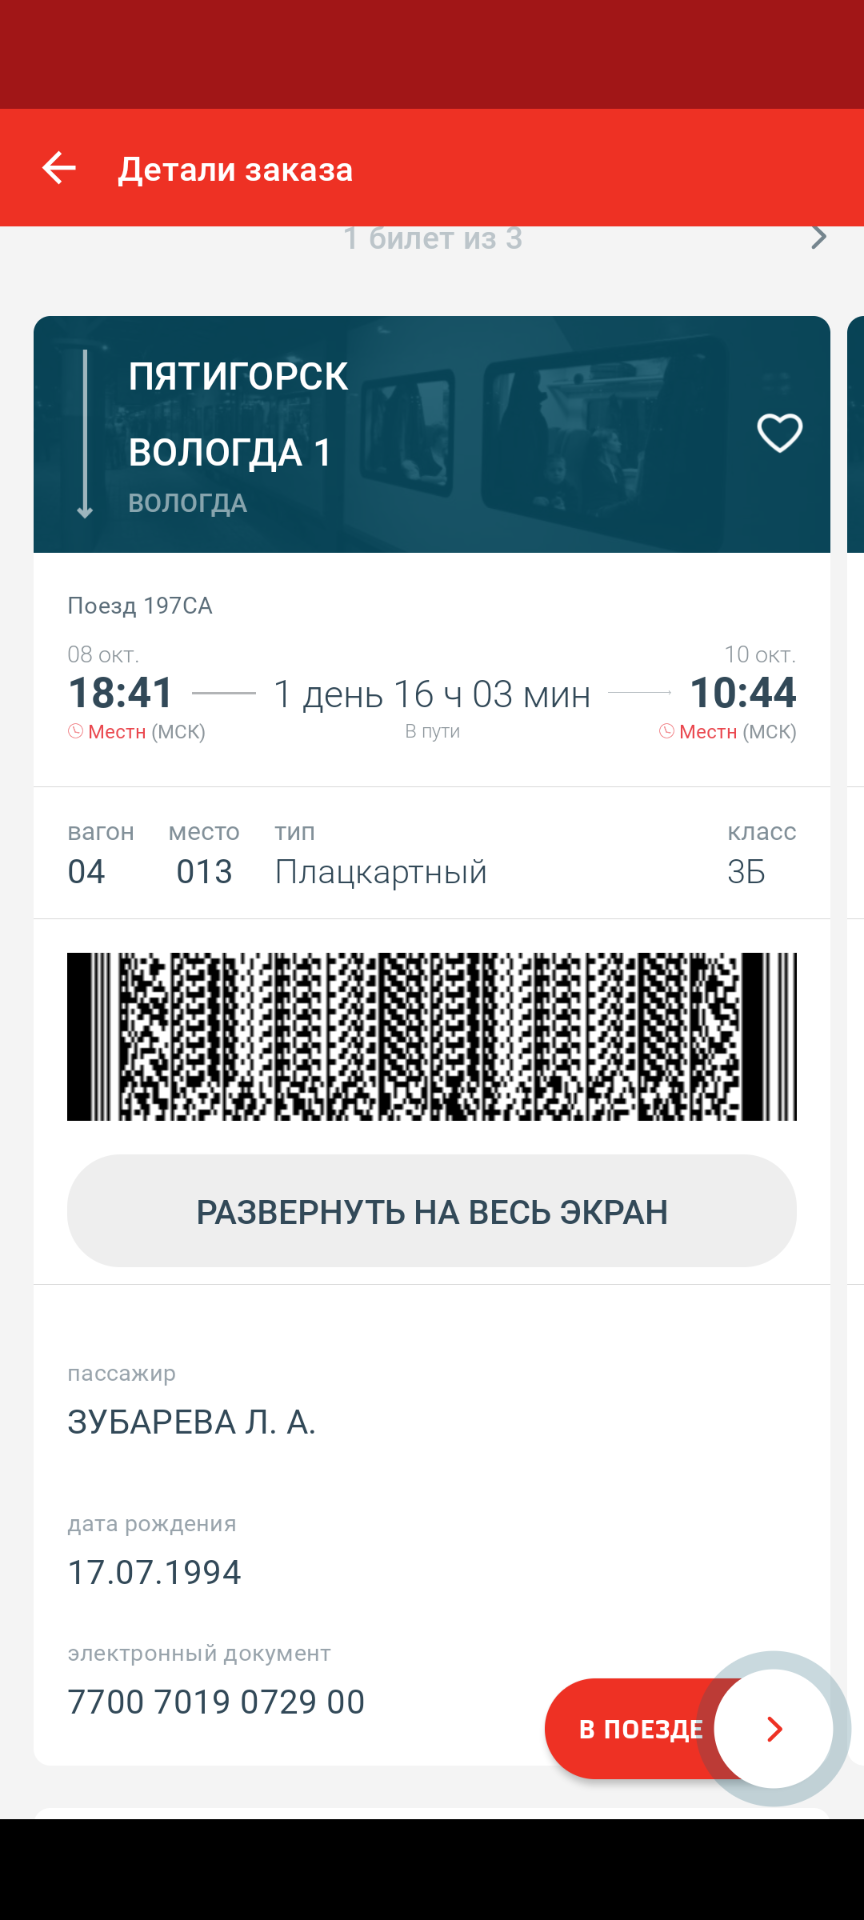Tap the ticket barcode image

tap(432, 1036)
